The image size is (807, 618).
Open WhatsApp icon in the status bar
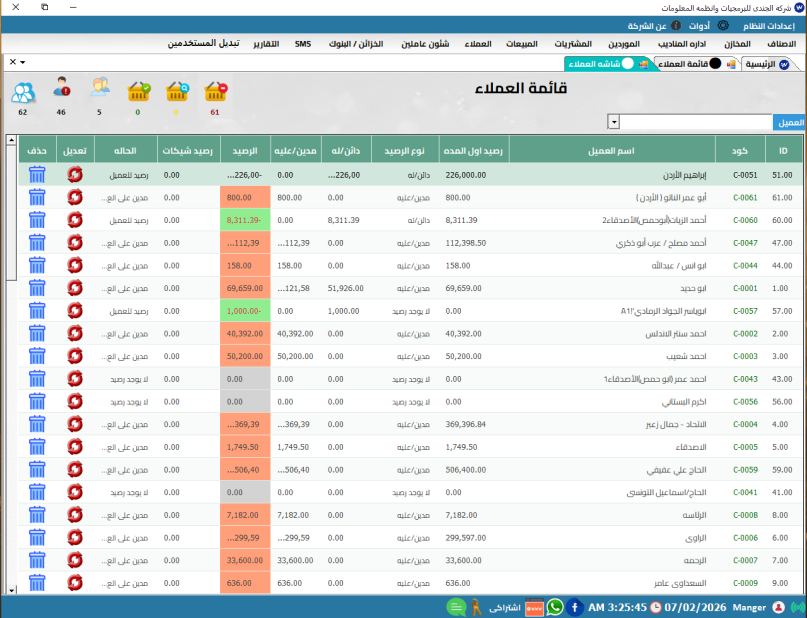coord(555,606)
